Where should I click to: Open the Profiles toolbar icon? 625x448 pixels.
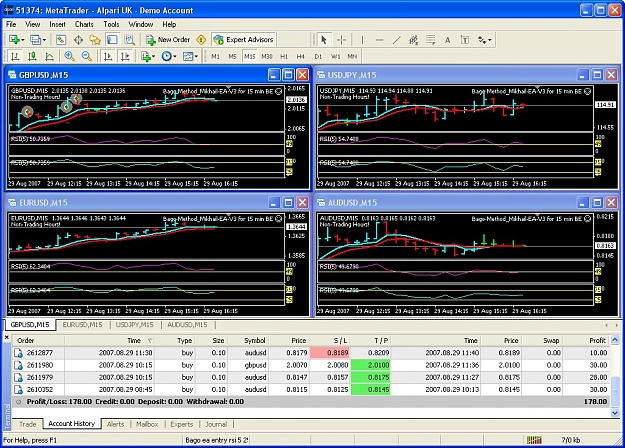pos(35,39)
